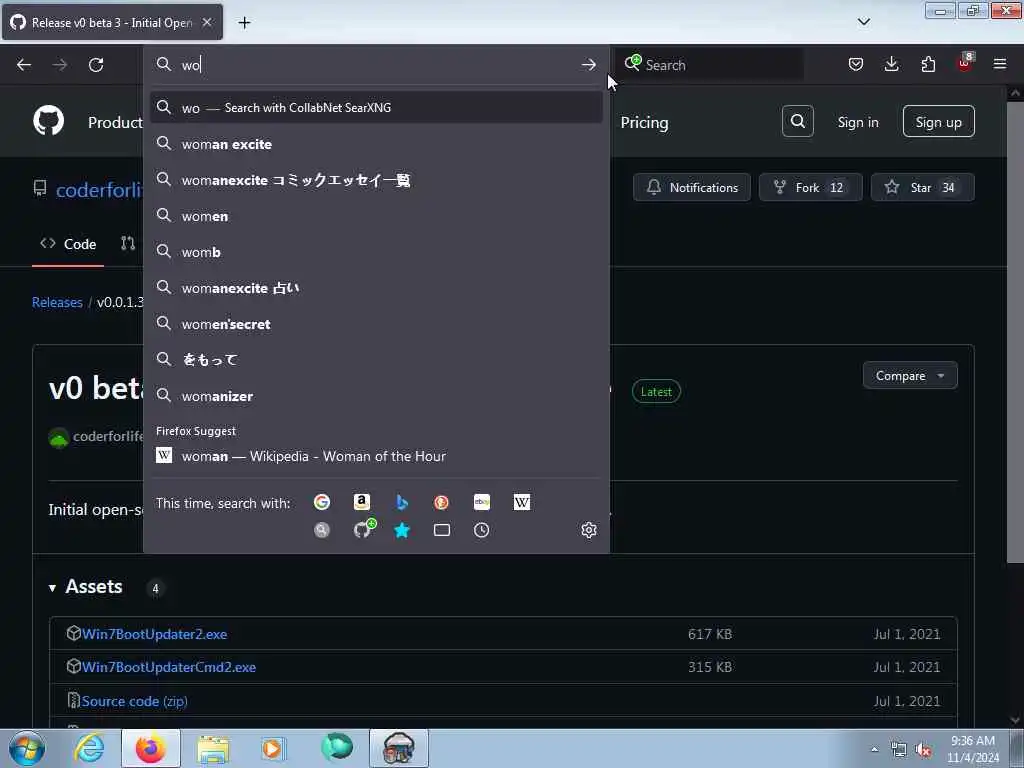Choose 'women'secret' suggestion
The image size is (1024, 768).
click(376, 324)
